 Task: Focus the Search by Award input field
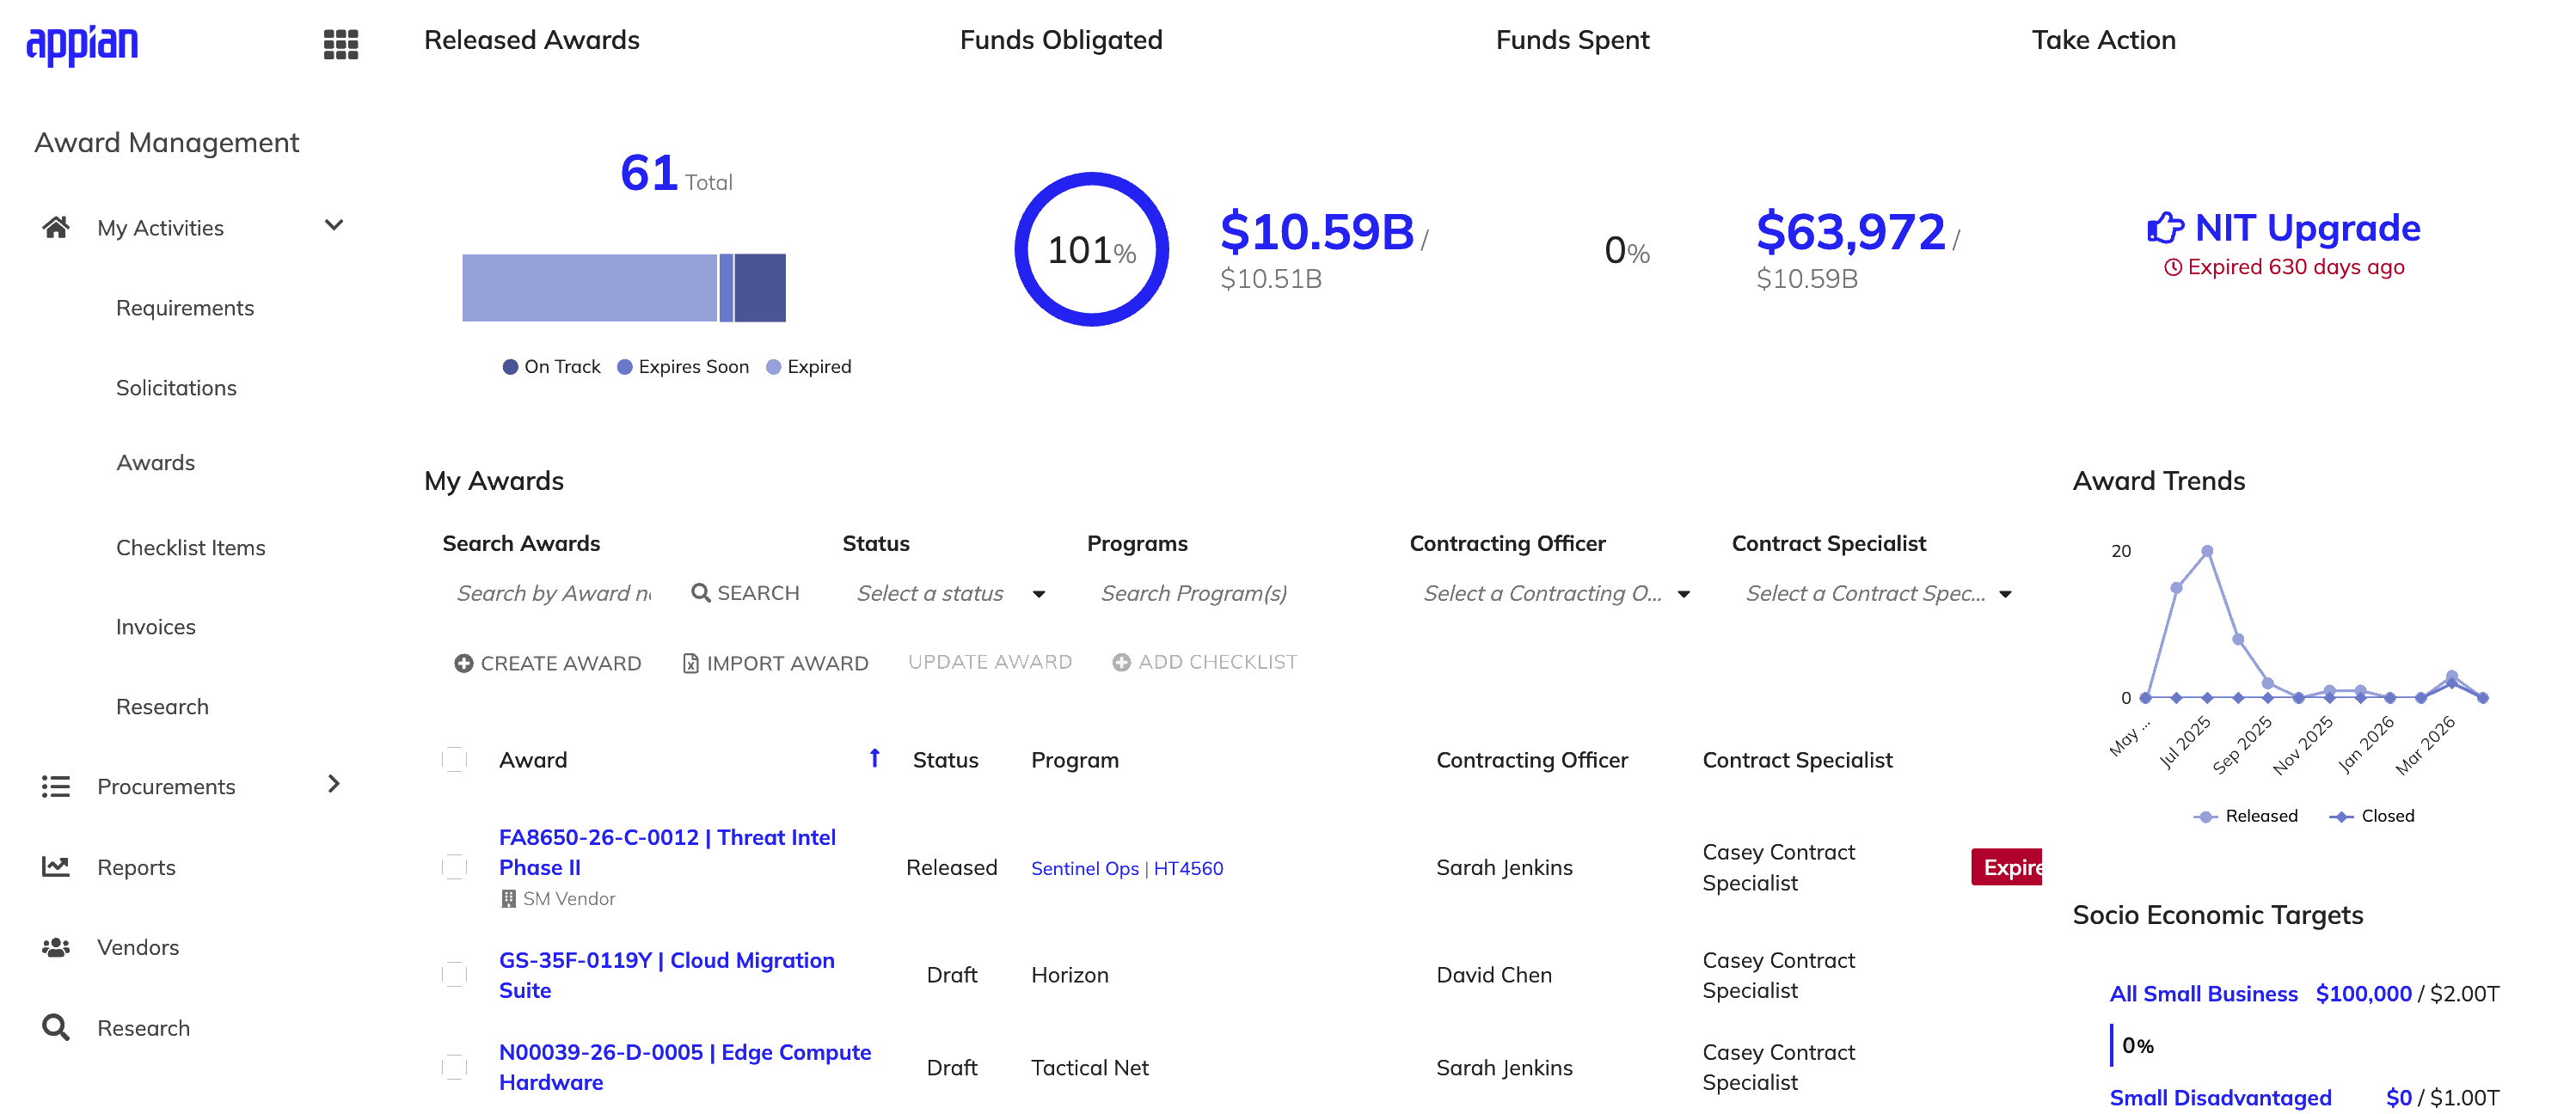pyautogui.click(x=554, y=594)
